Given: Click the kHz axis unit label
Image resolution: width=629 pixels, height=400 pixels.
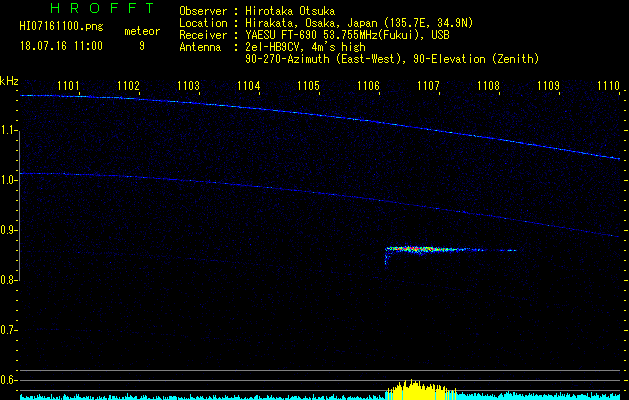Looking at the screenshot, I should point(10,81).
